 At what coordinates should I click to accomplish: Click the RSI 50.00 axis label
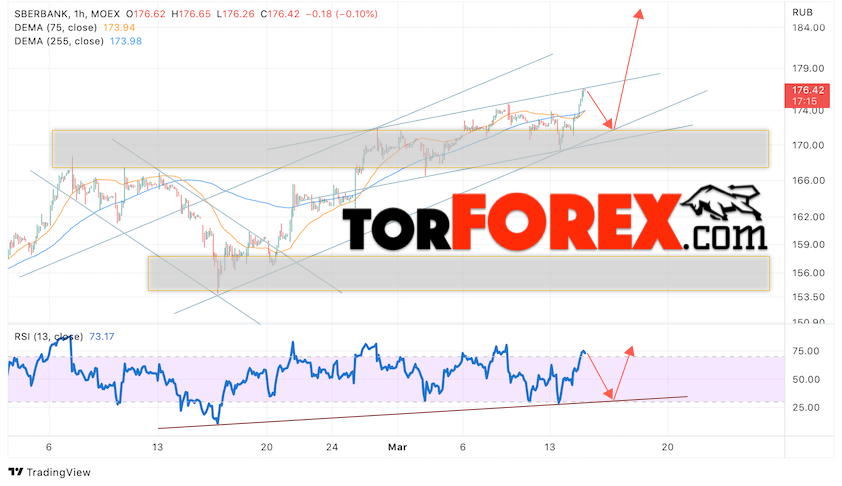[806, 379]
